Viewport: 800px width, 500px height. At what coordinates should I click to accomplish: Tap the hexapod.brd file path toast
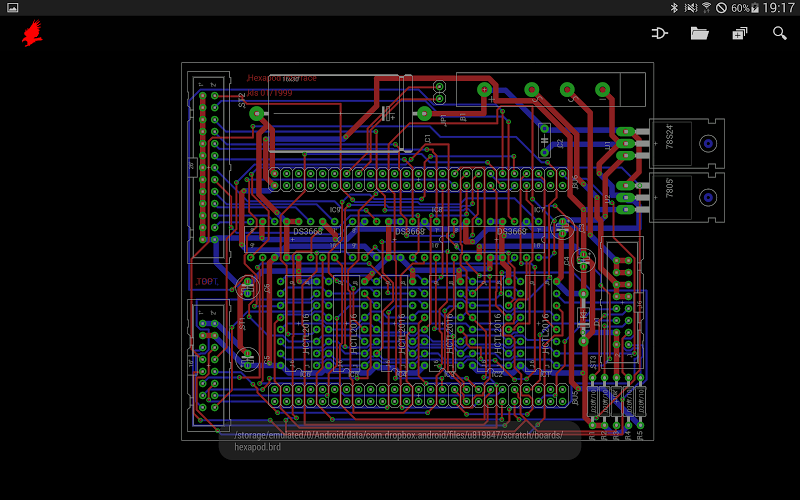(399, 441)
